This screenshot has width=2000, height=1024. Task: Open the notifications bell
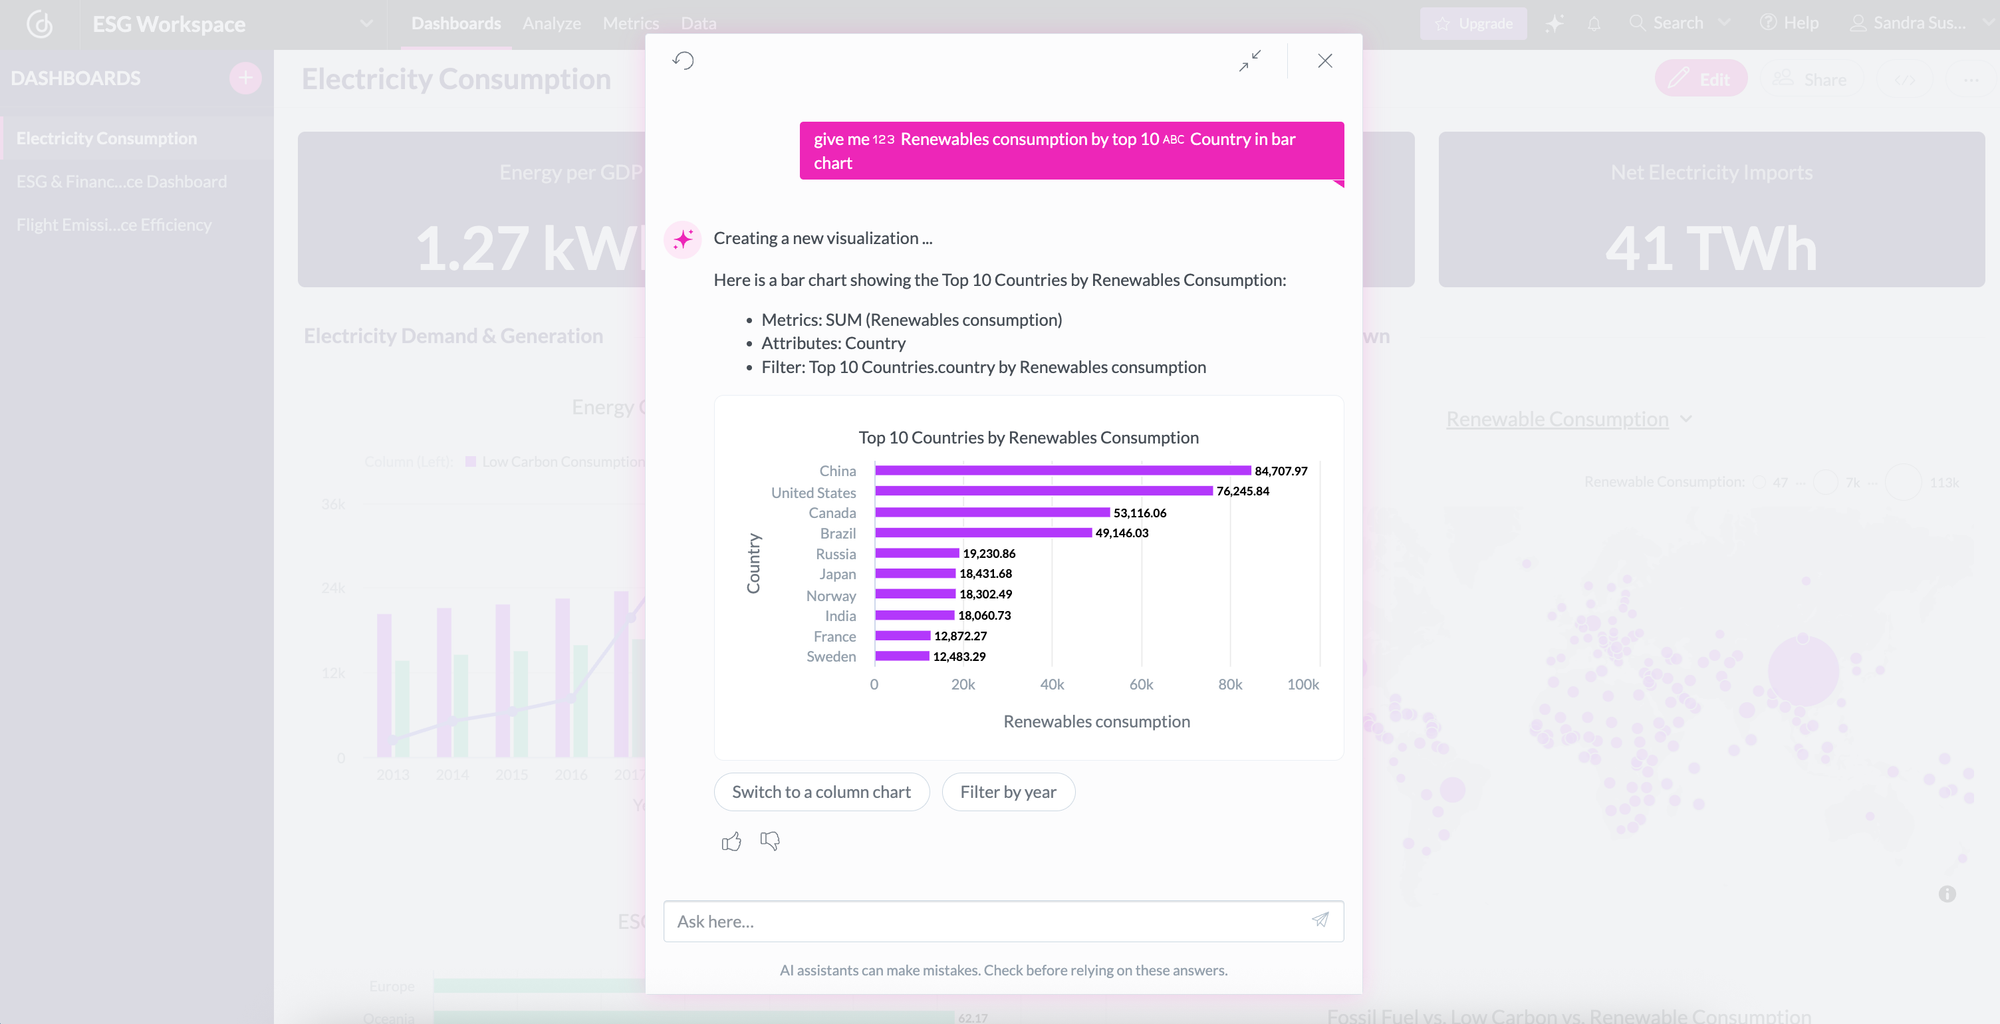point(1594,22)
